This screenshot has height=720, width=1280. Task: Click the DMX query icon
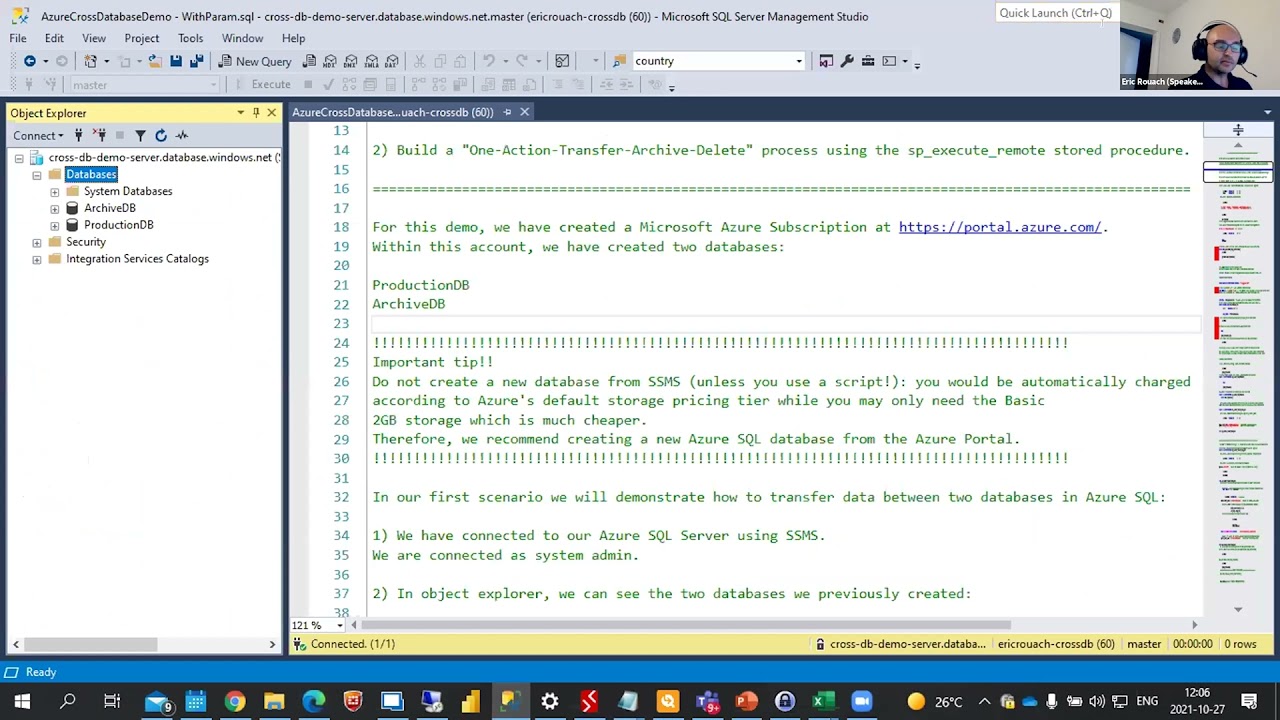(351, 61)
